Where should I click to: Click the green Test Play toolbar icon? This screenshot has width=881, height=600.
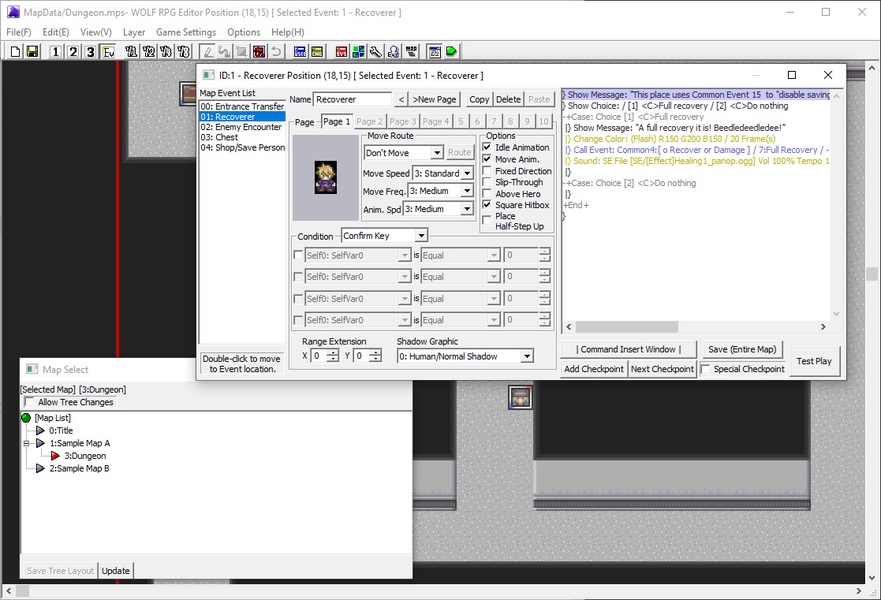(451, 51)
